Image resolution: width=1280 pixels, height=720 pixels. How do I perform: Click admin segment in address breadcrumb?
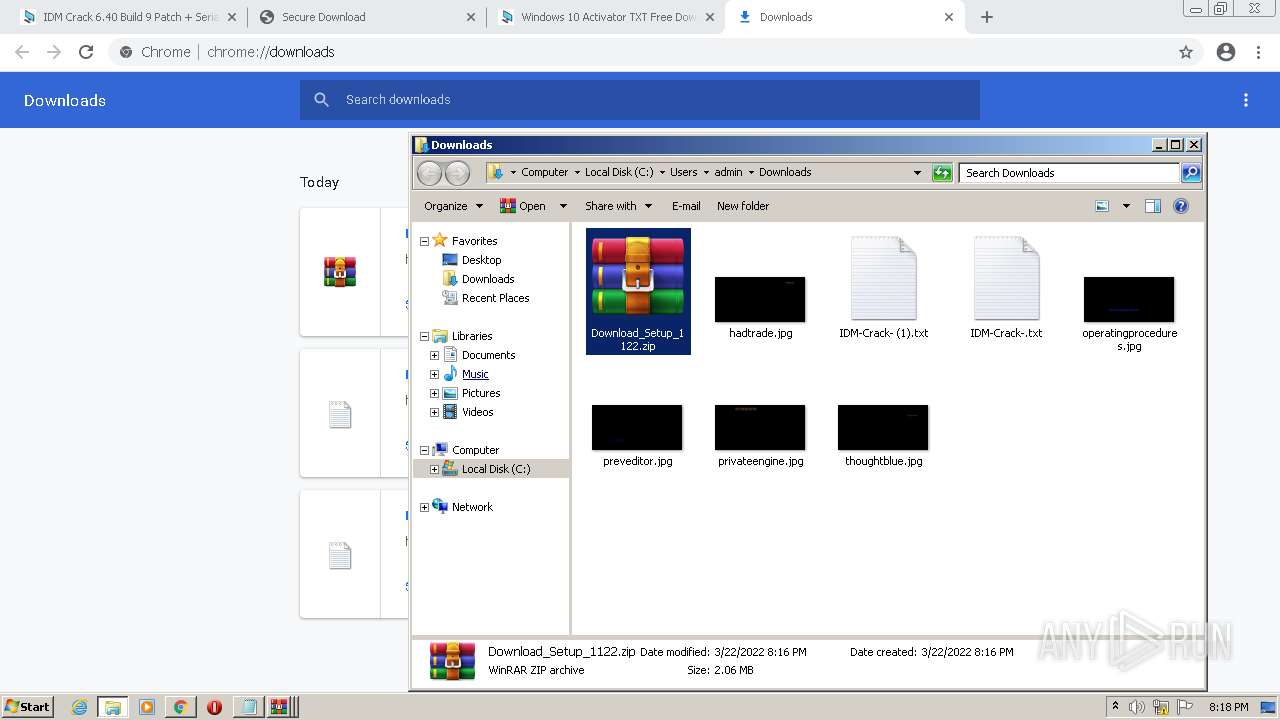(x=728, y=172)
